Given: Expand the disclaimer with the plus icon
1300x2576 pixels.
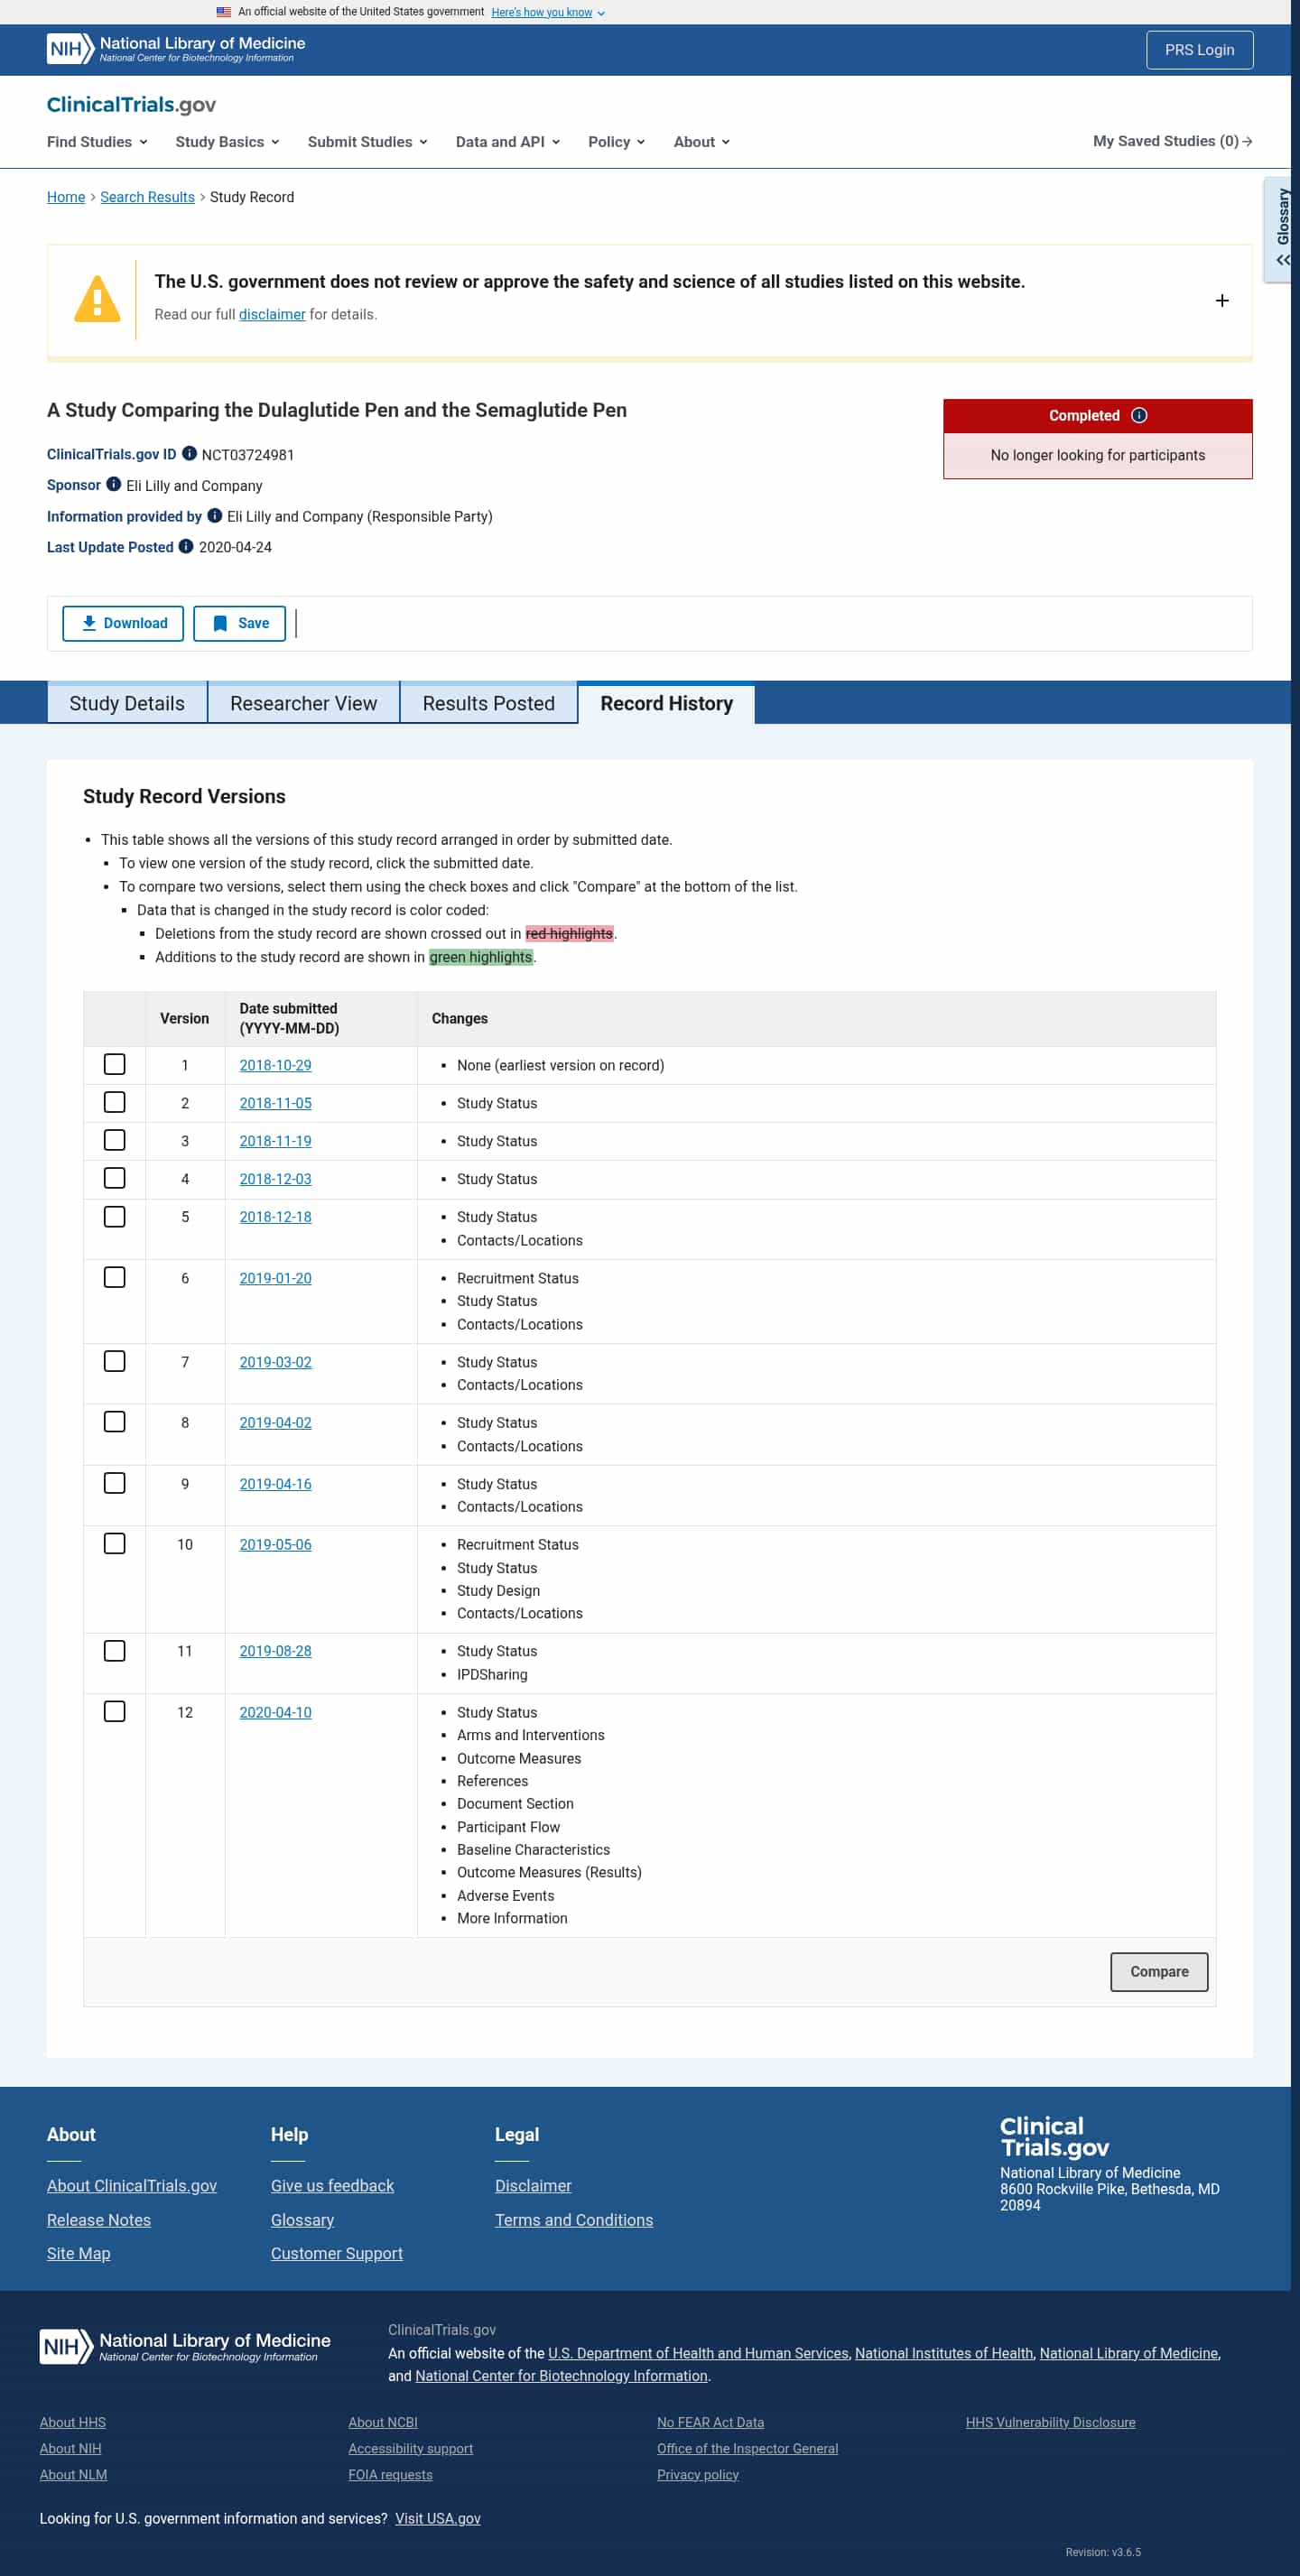Looking at the screenshot, I should (x=1222, y=301).
